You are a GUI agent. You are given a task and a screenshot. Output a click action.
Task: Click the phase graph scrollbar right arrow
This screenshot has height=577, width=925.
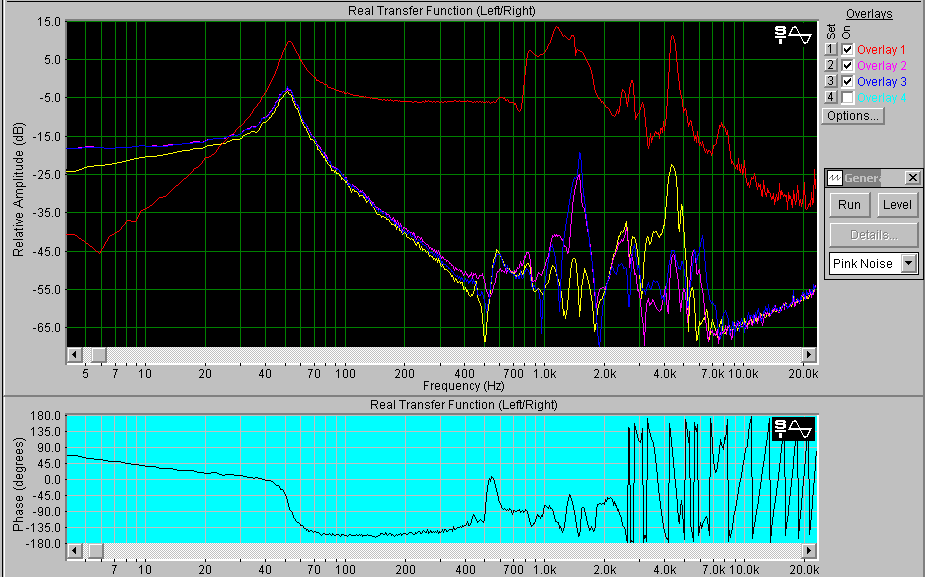[809, 550]
